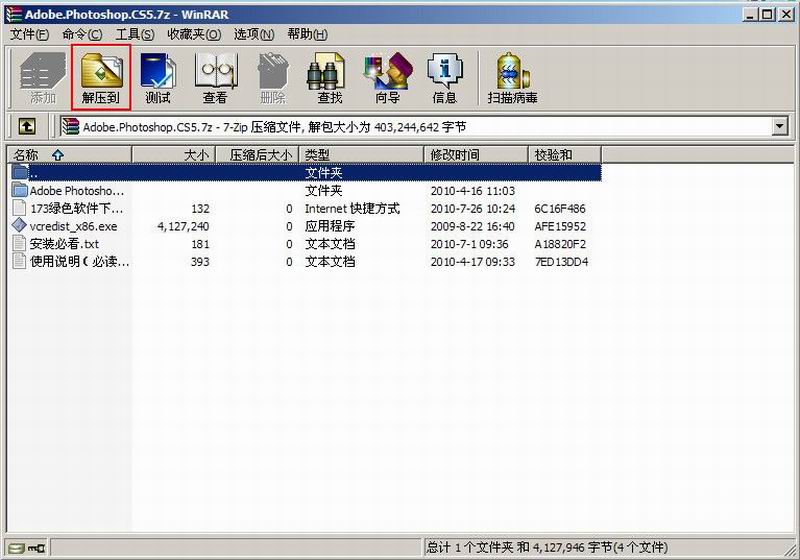The height and width of the screenshot is (560, 800).
Task: Expand the archive path dropdown arrow
Action: (779, 126)
